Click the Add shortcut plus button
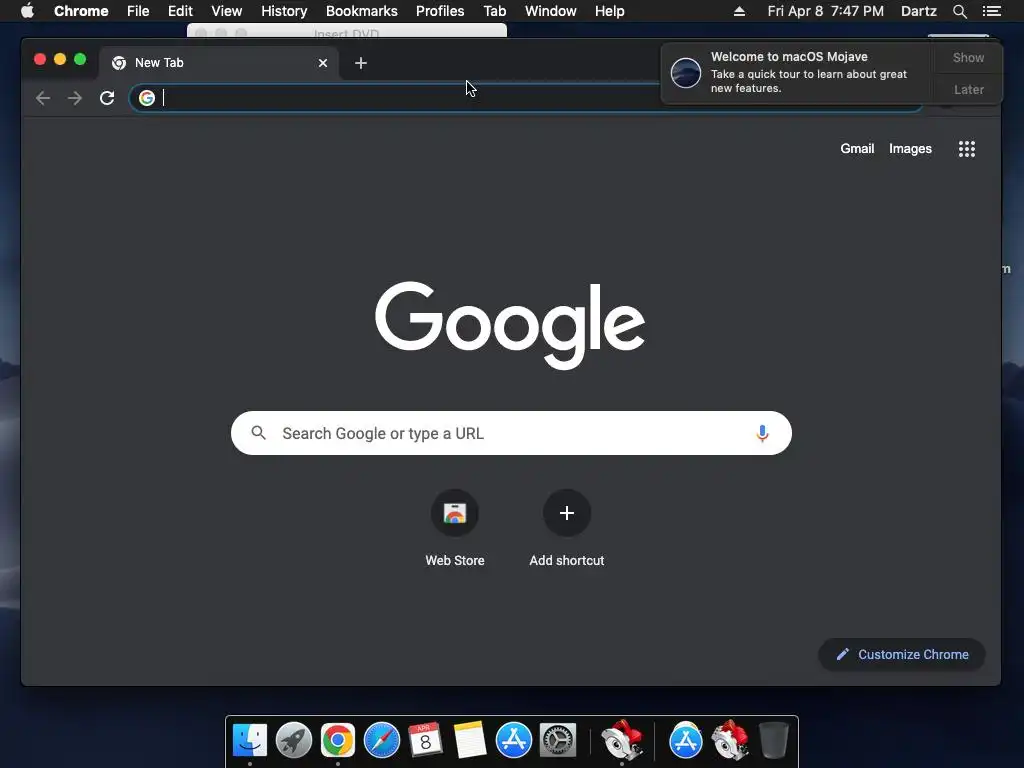This screenshot has height=768, width=1024. [x=567, y=513]
